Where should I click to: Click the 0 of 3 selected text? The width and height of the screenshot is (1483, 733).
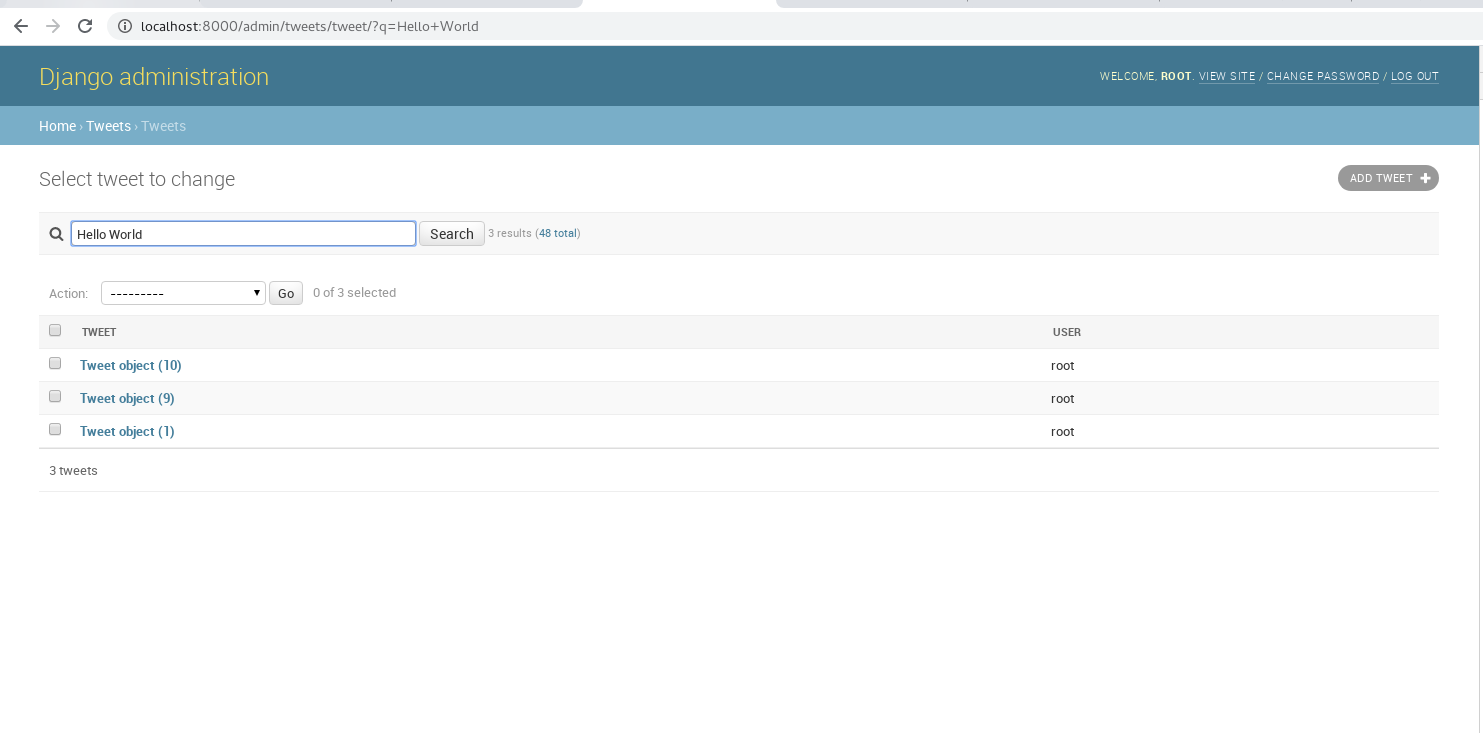354,293
